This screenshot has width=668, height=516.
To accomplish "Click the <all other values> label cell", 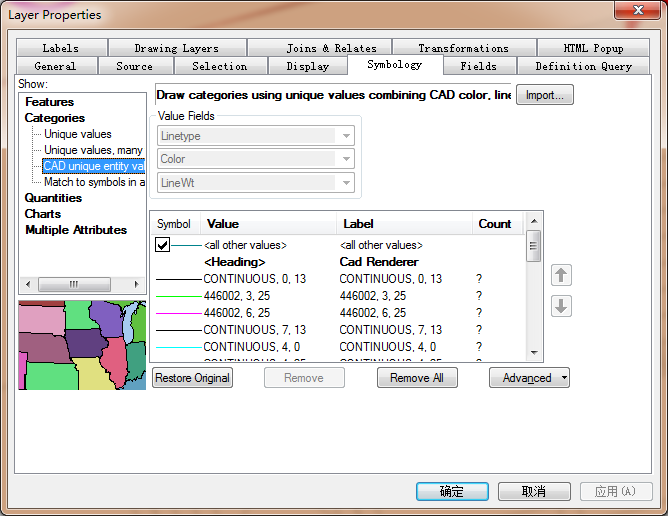I will point(381,245).
